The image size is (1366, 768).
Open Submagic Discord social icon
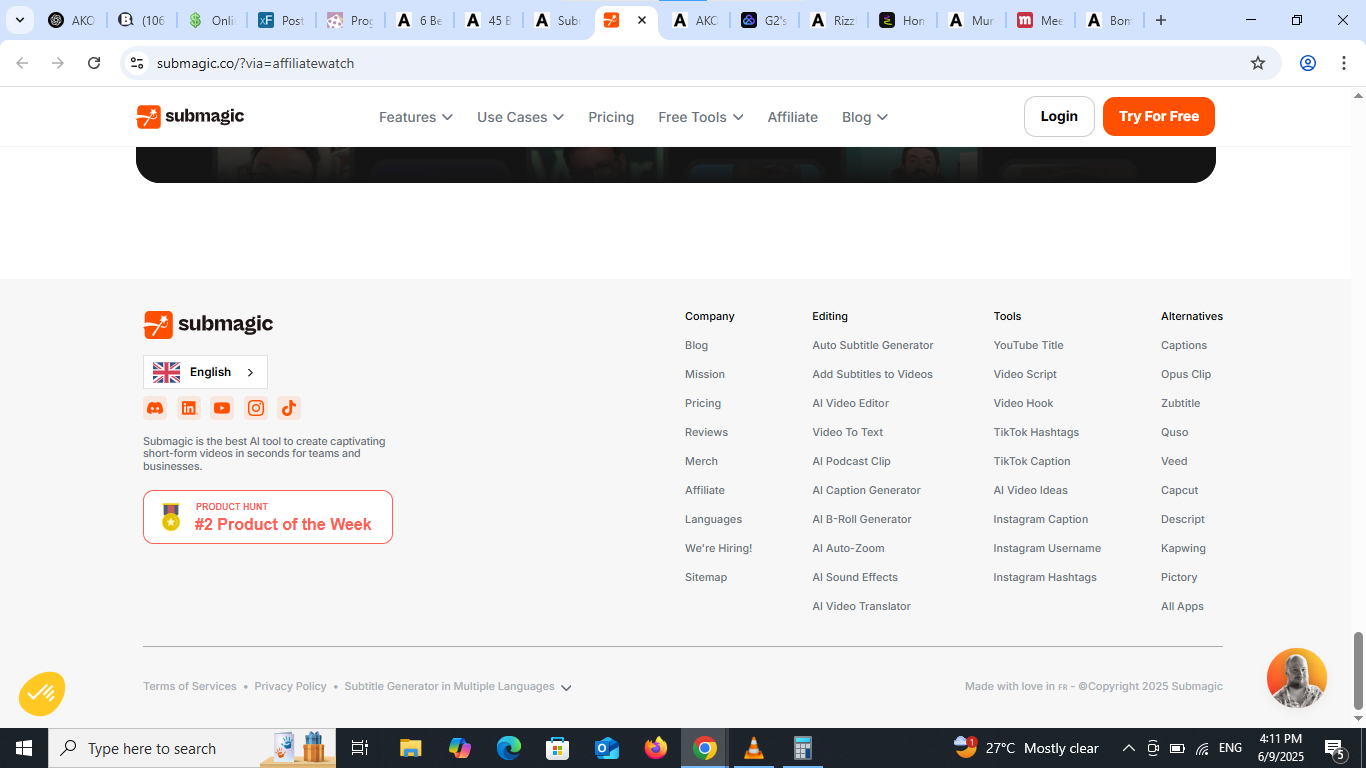(x=155, y=408)
